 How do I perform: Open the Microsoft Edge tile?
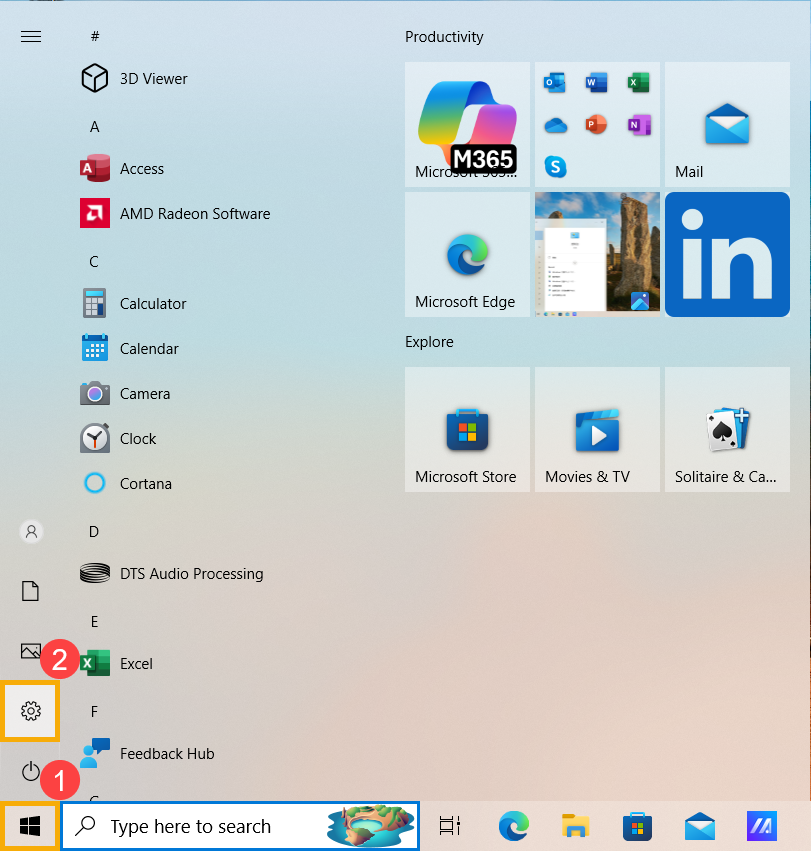pos(467,255)
